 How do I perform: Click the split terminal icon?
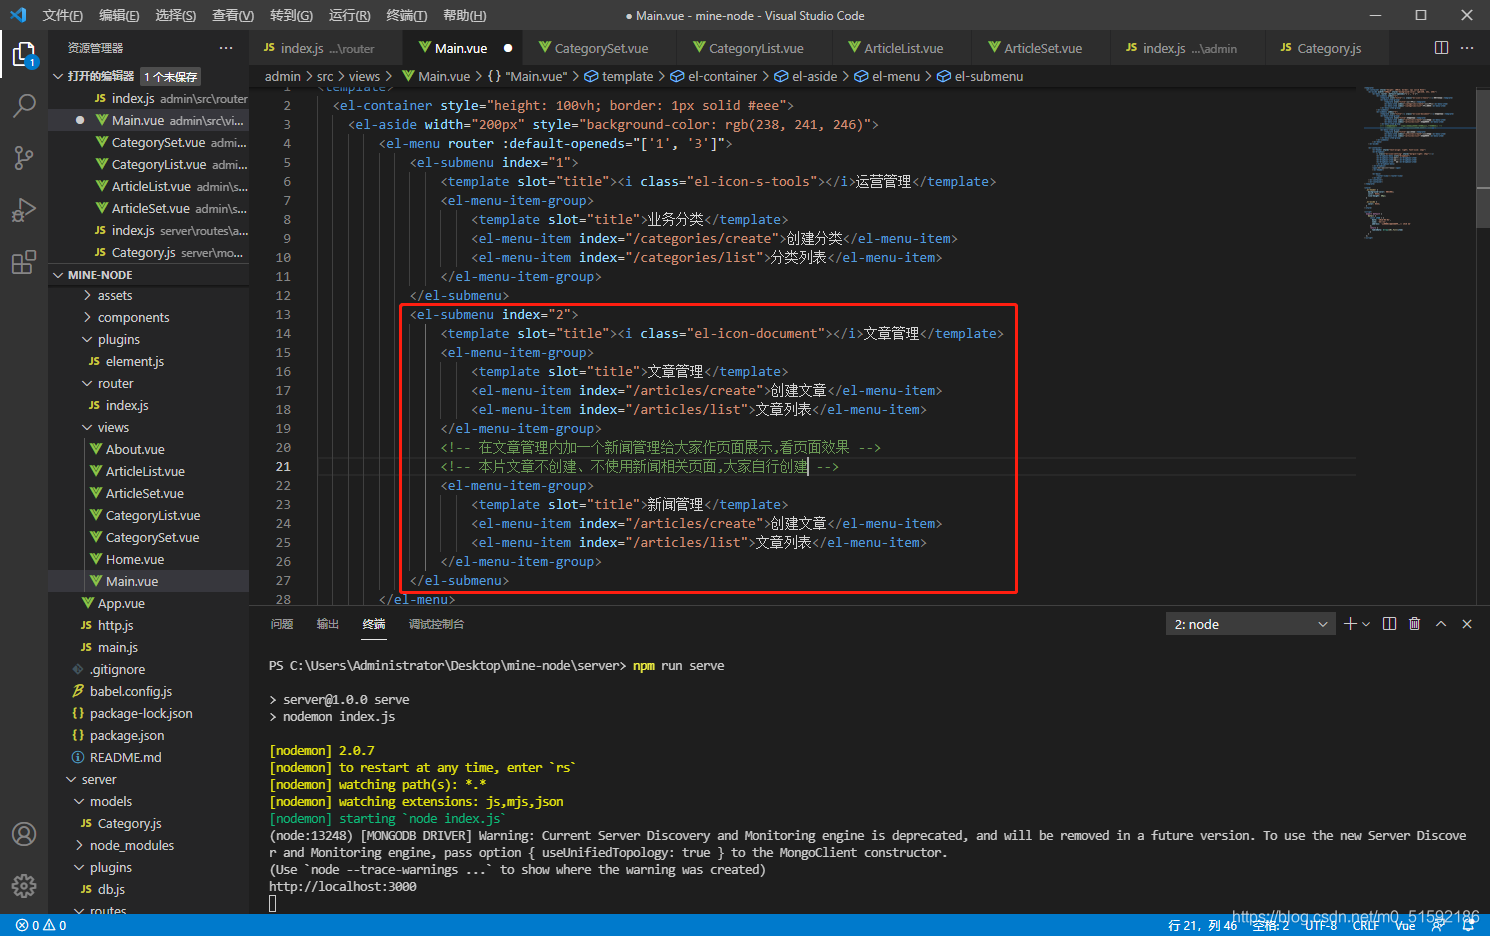coord(1389,624)
